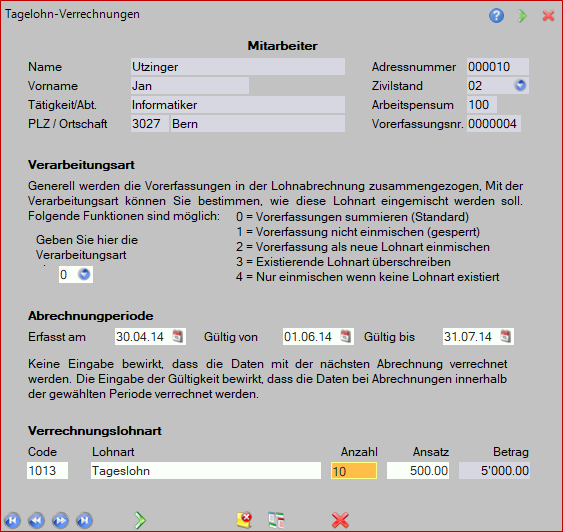Jump to previous record with rewind icon

[x=36, y=520]
